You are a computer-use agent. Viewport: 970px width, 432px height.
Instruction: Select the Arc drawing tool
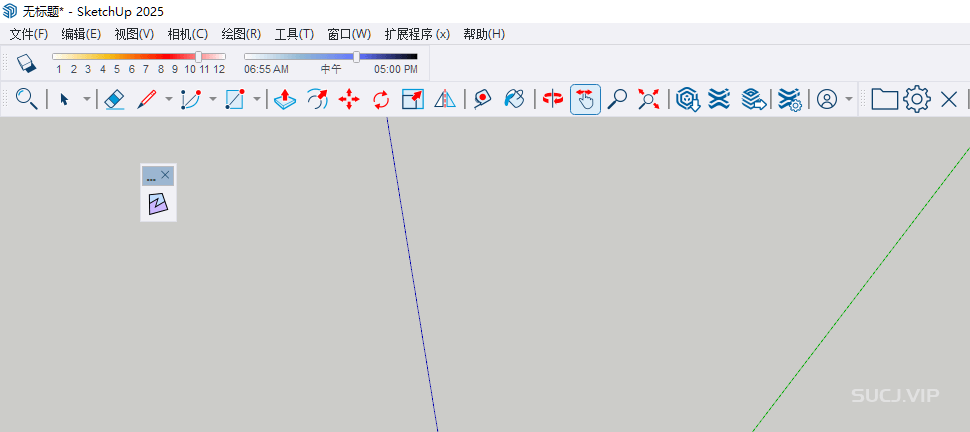click(x=191, y=99)
